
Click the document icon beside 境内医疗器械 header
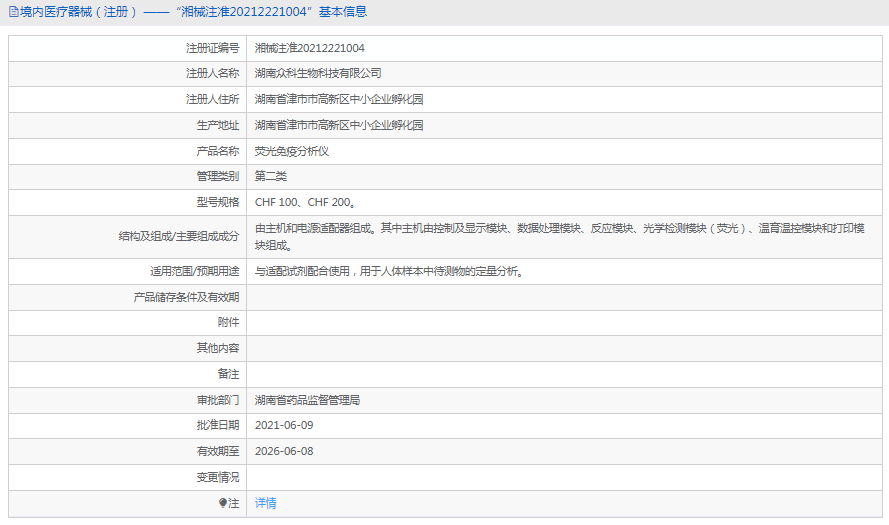(14, 12)
